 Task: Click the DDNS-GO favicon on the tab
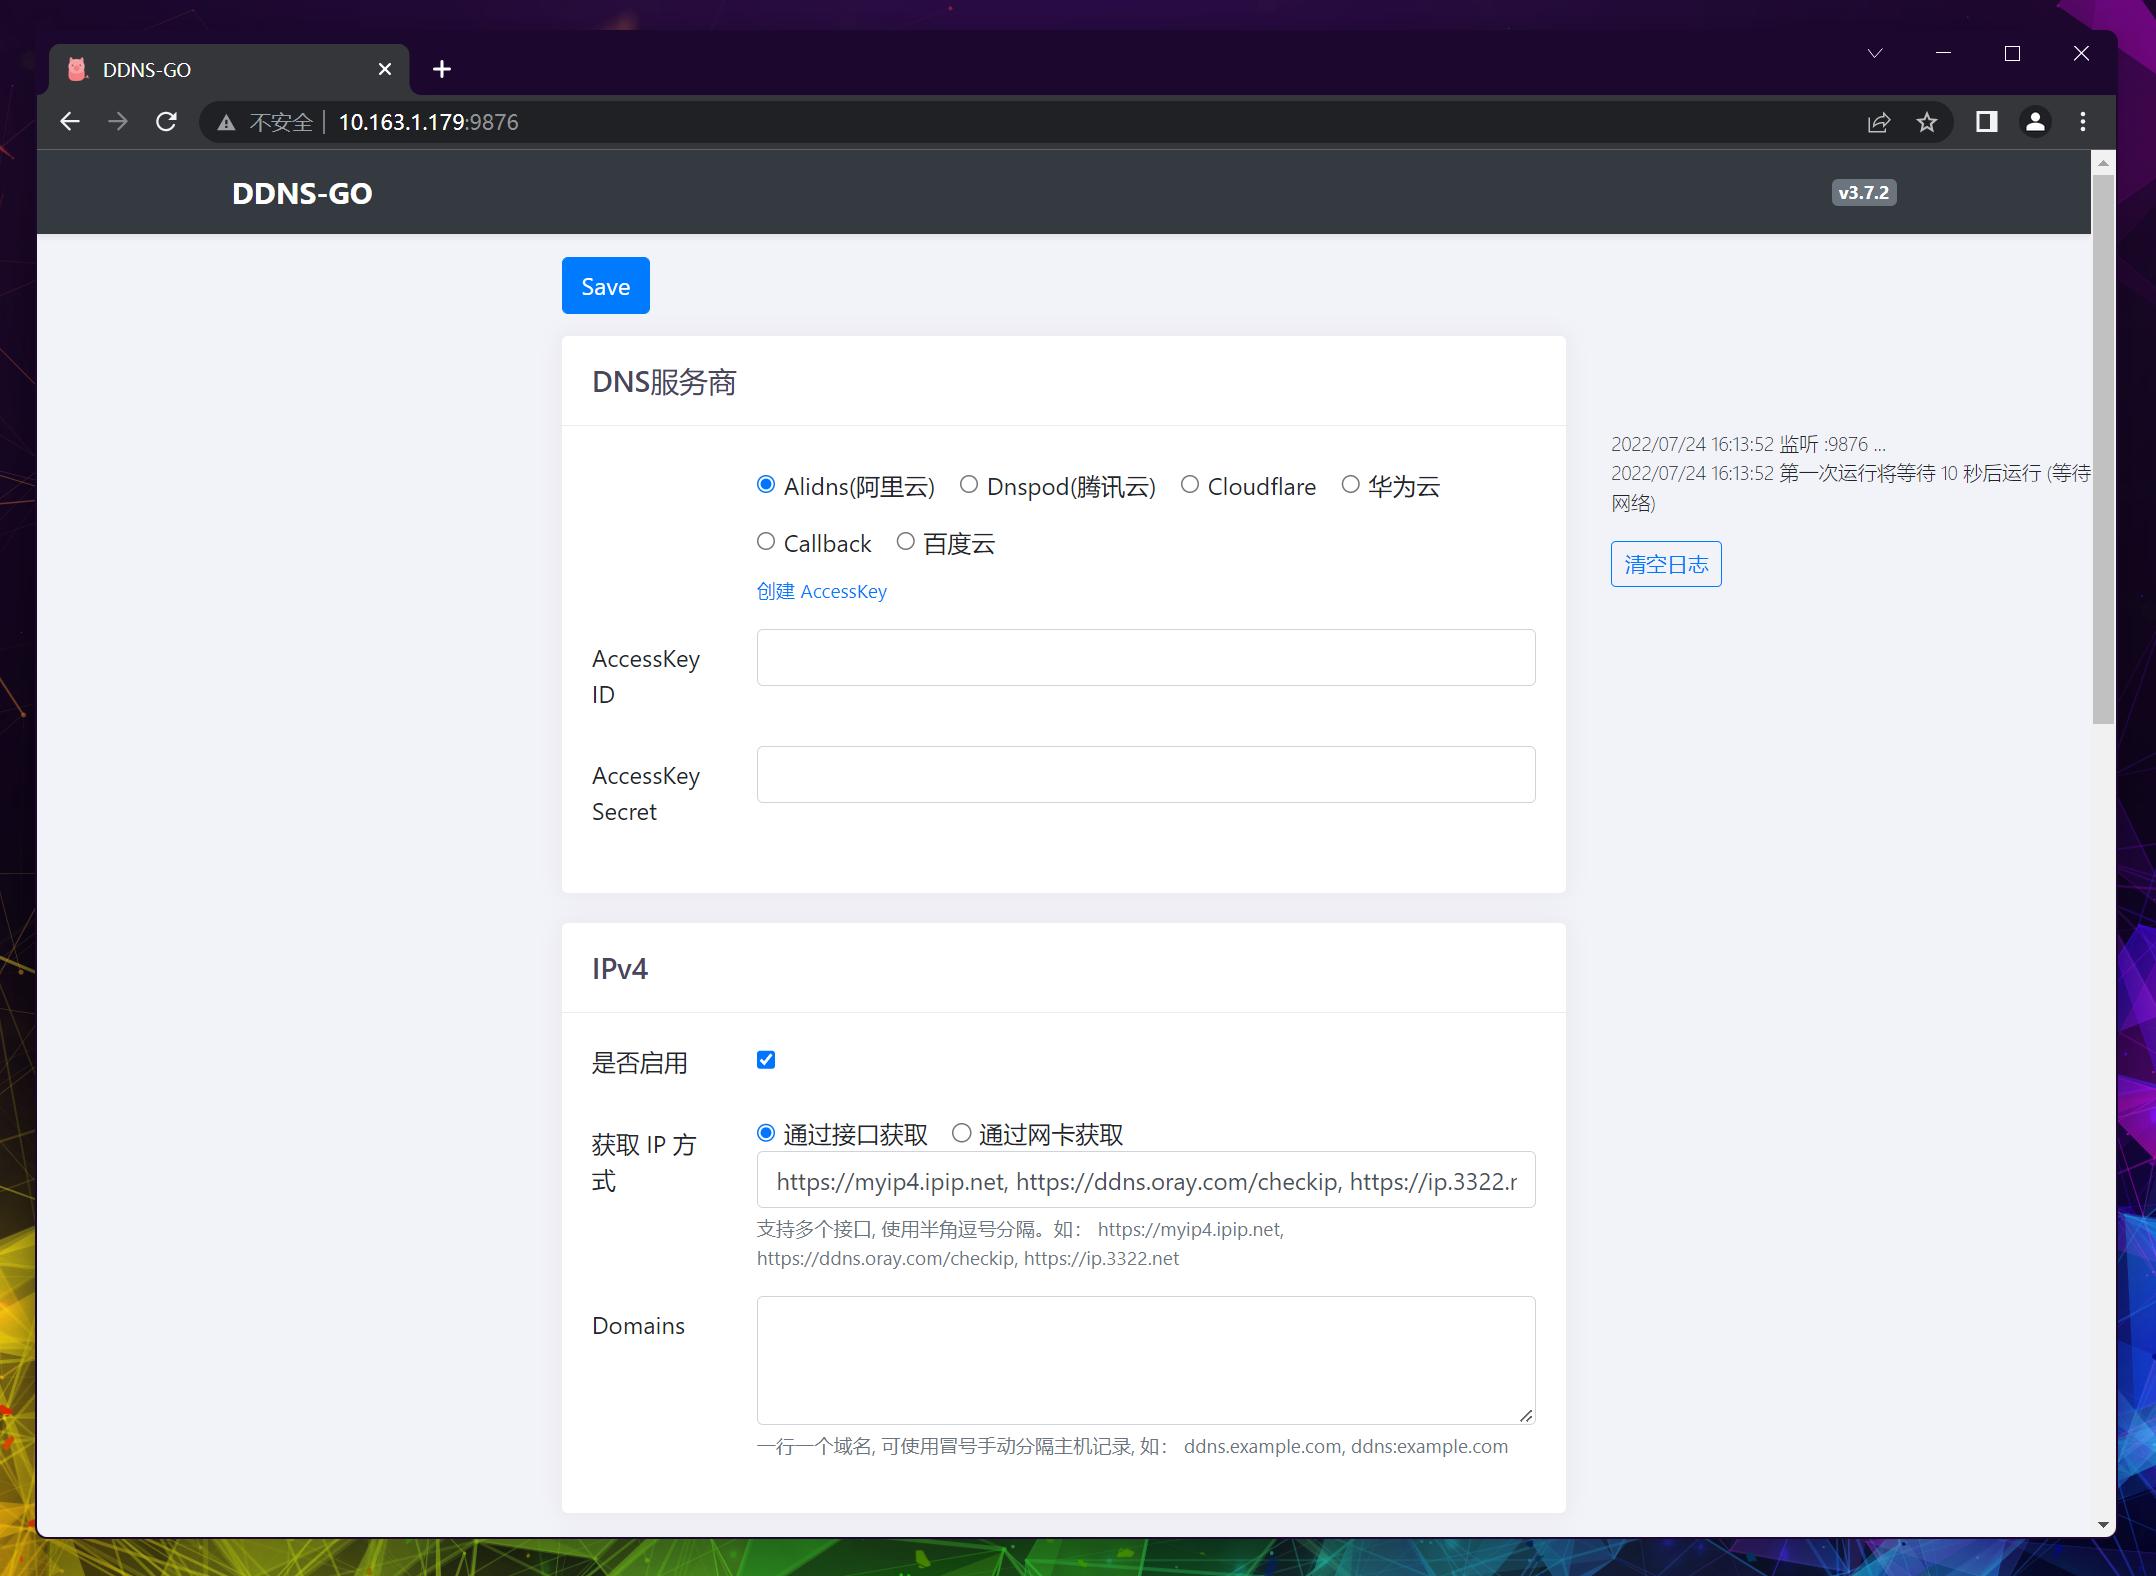pos(75,69)
